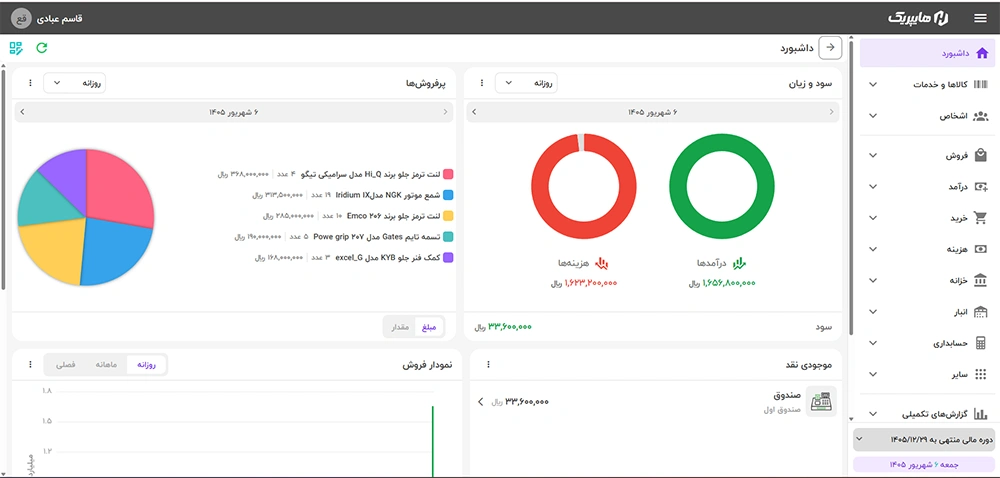Viewport: 1000px width, 478px height.
Task: Open fiscal period dropdown دوره مالی منتهی
Action: (925, 439)
